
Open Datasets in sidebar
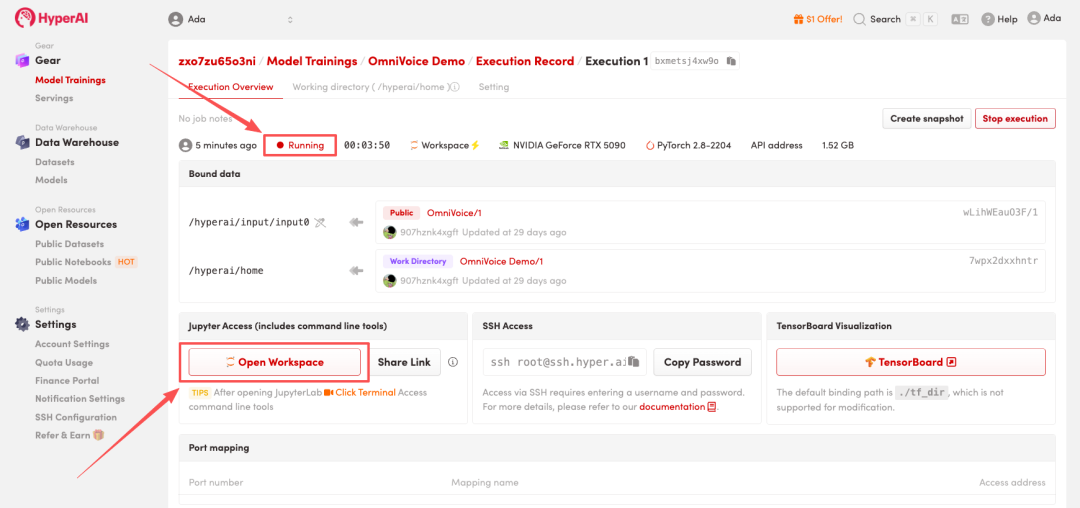(54, 162)
